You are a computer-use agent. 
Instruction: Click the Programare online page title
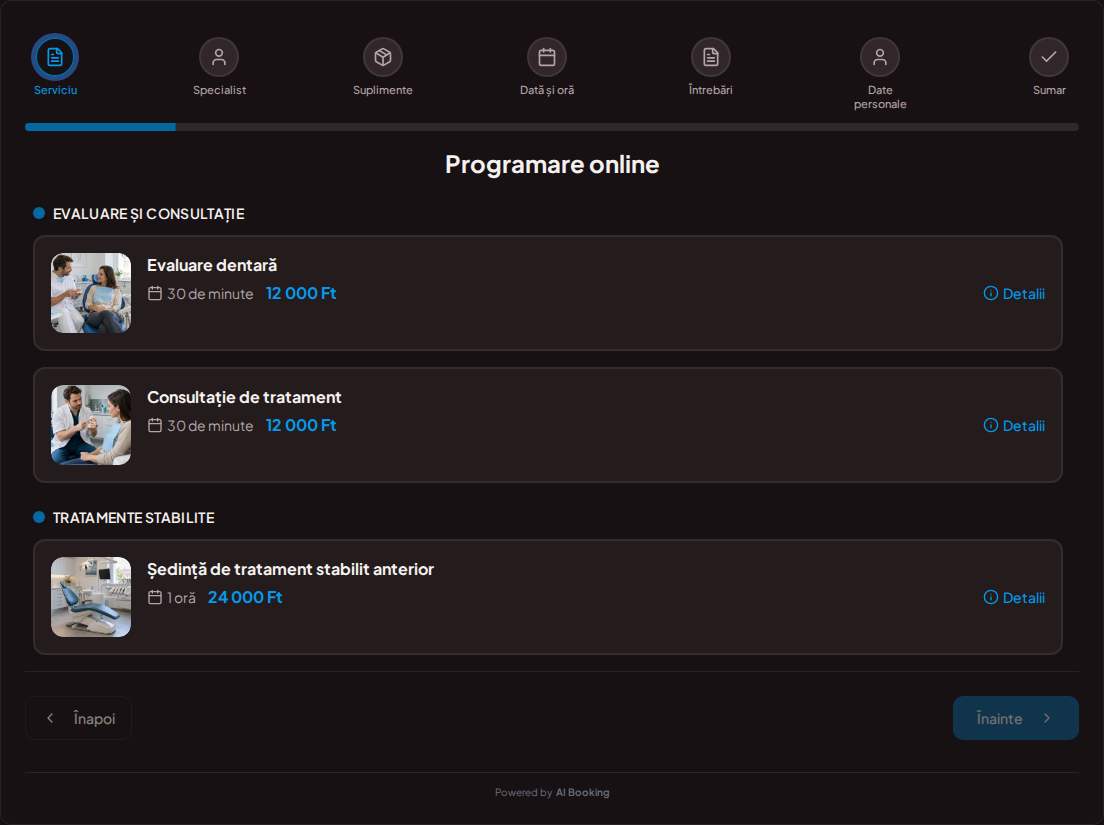(552, 164)
